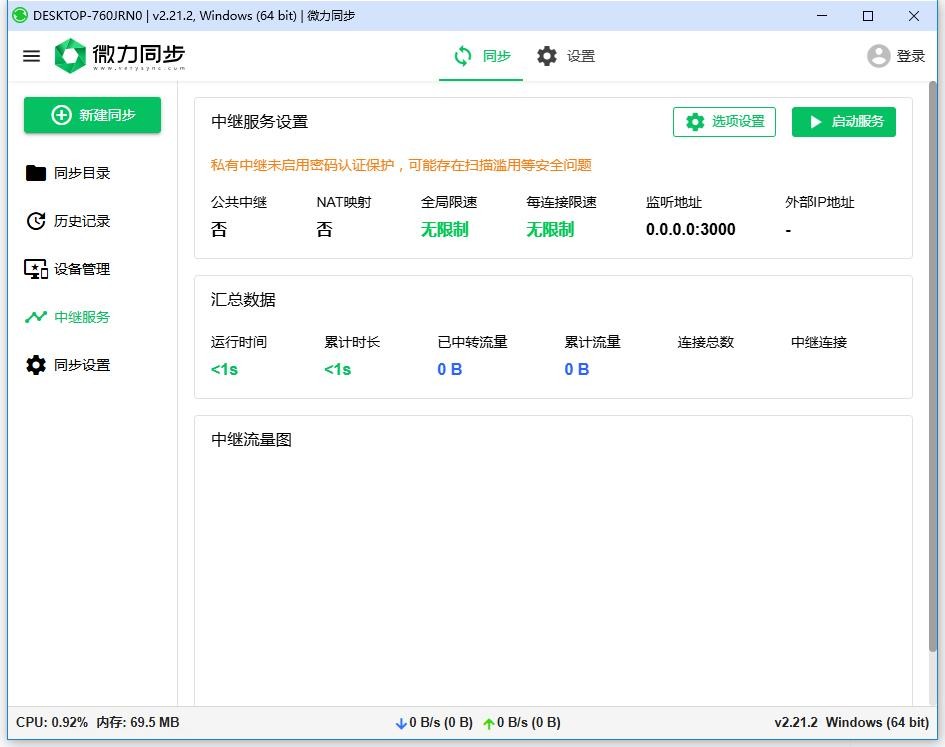Click the 选项设置 button
The width and height of the screenshot is (945, 747).
[724, 122]
